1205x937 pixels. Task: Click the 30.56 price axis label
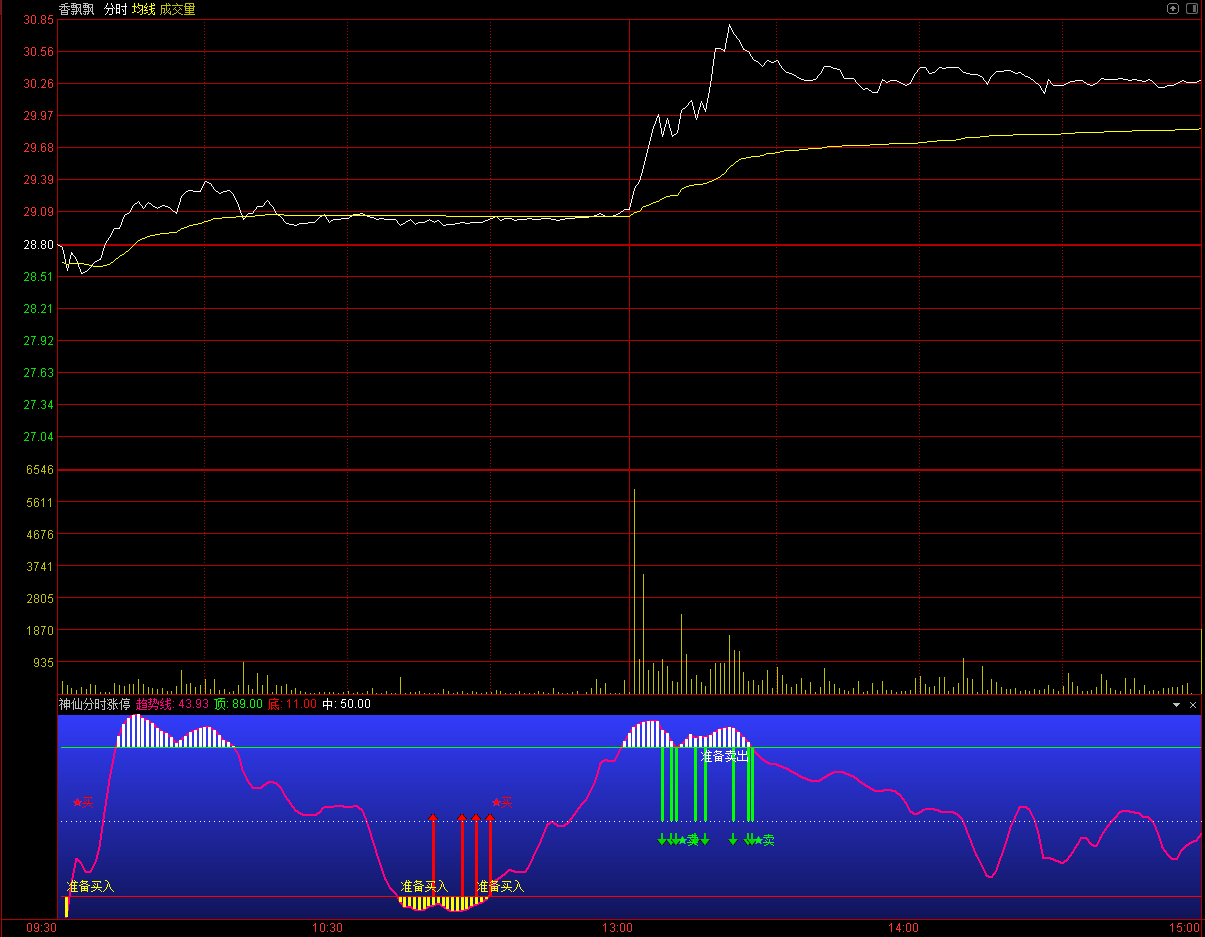[38, 52]
